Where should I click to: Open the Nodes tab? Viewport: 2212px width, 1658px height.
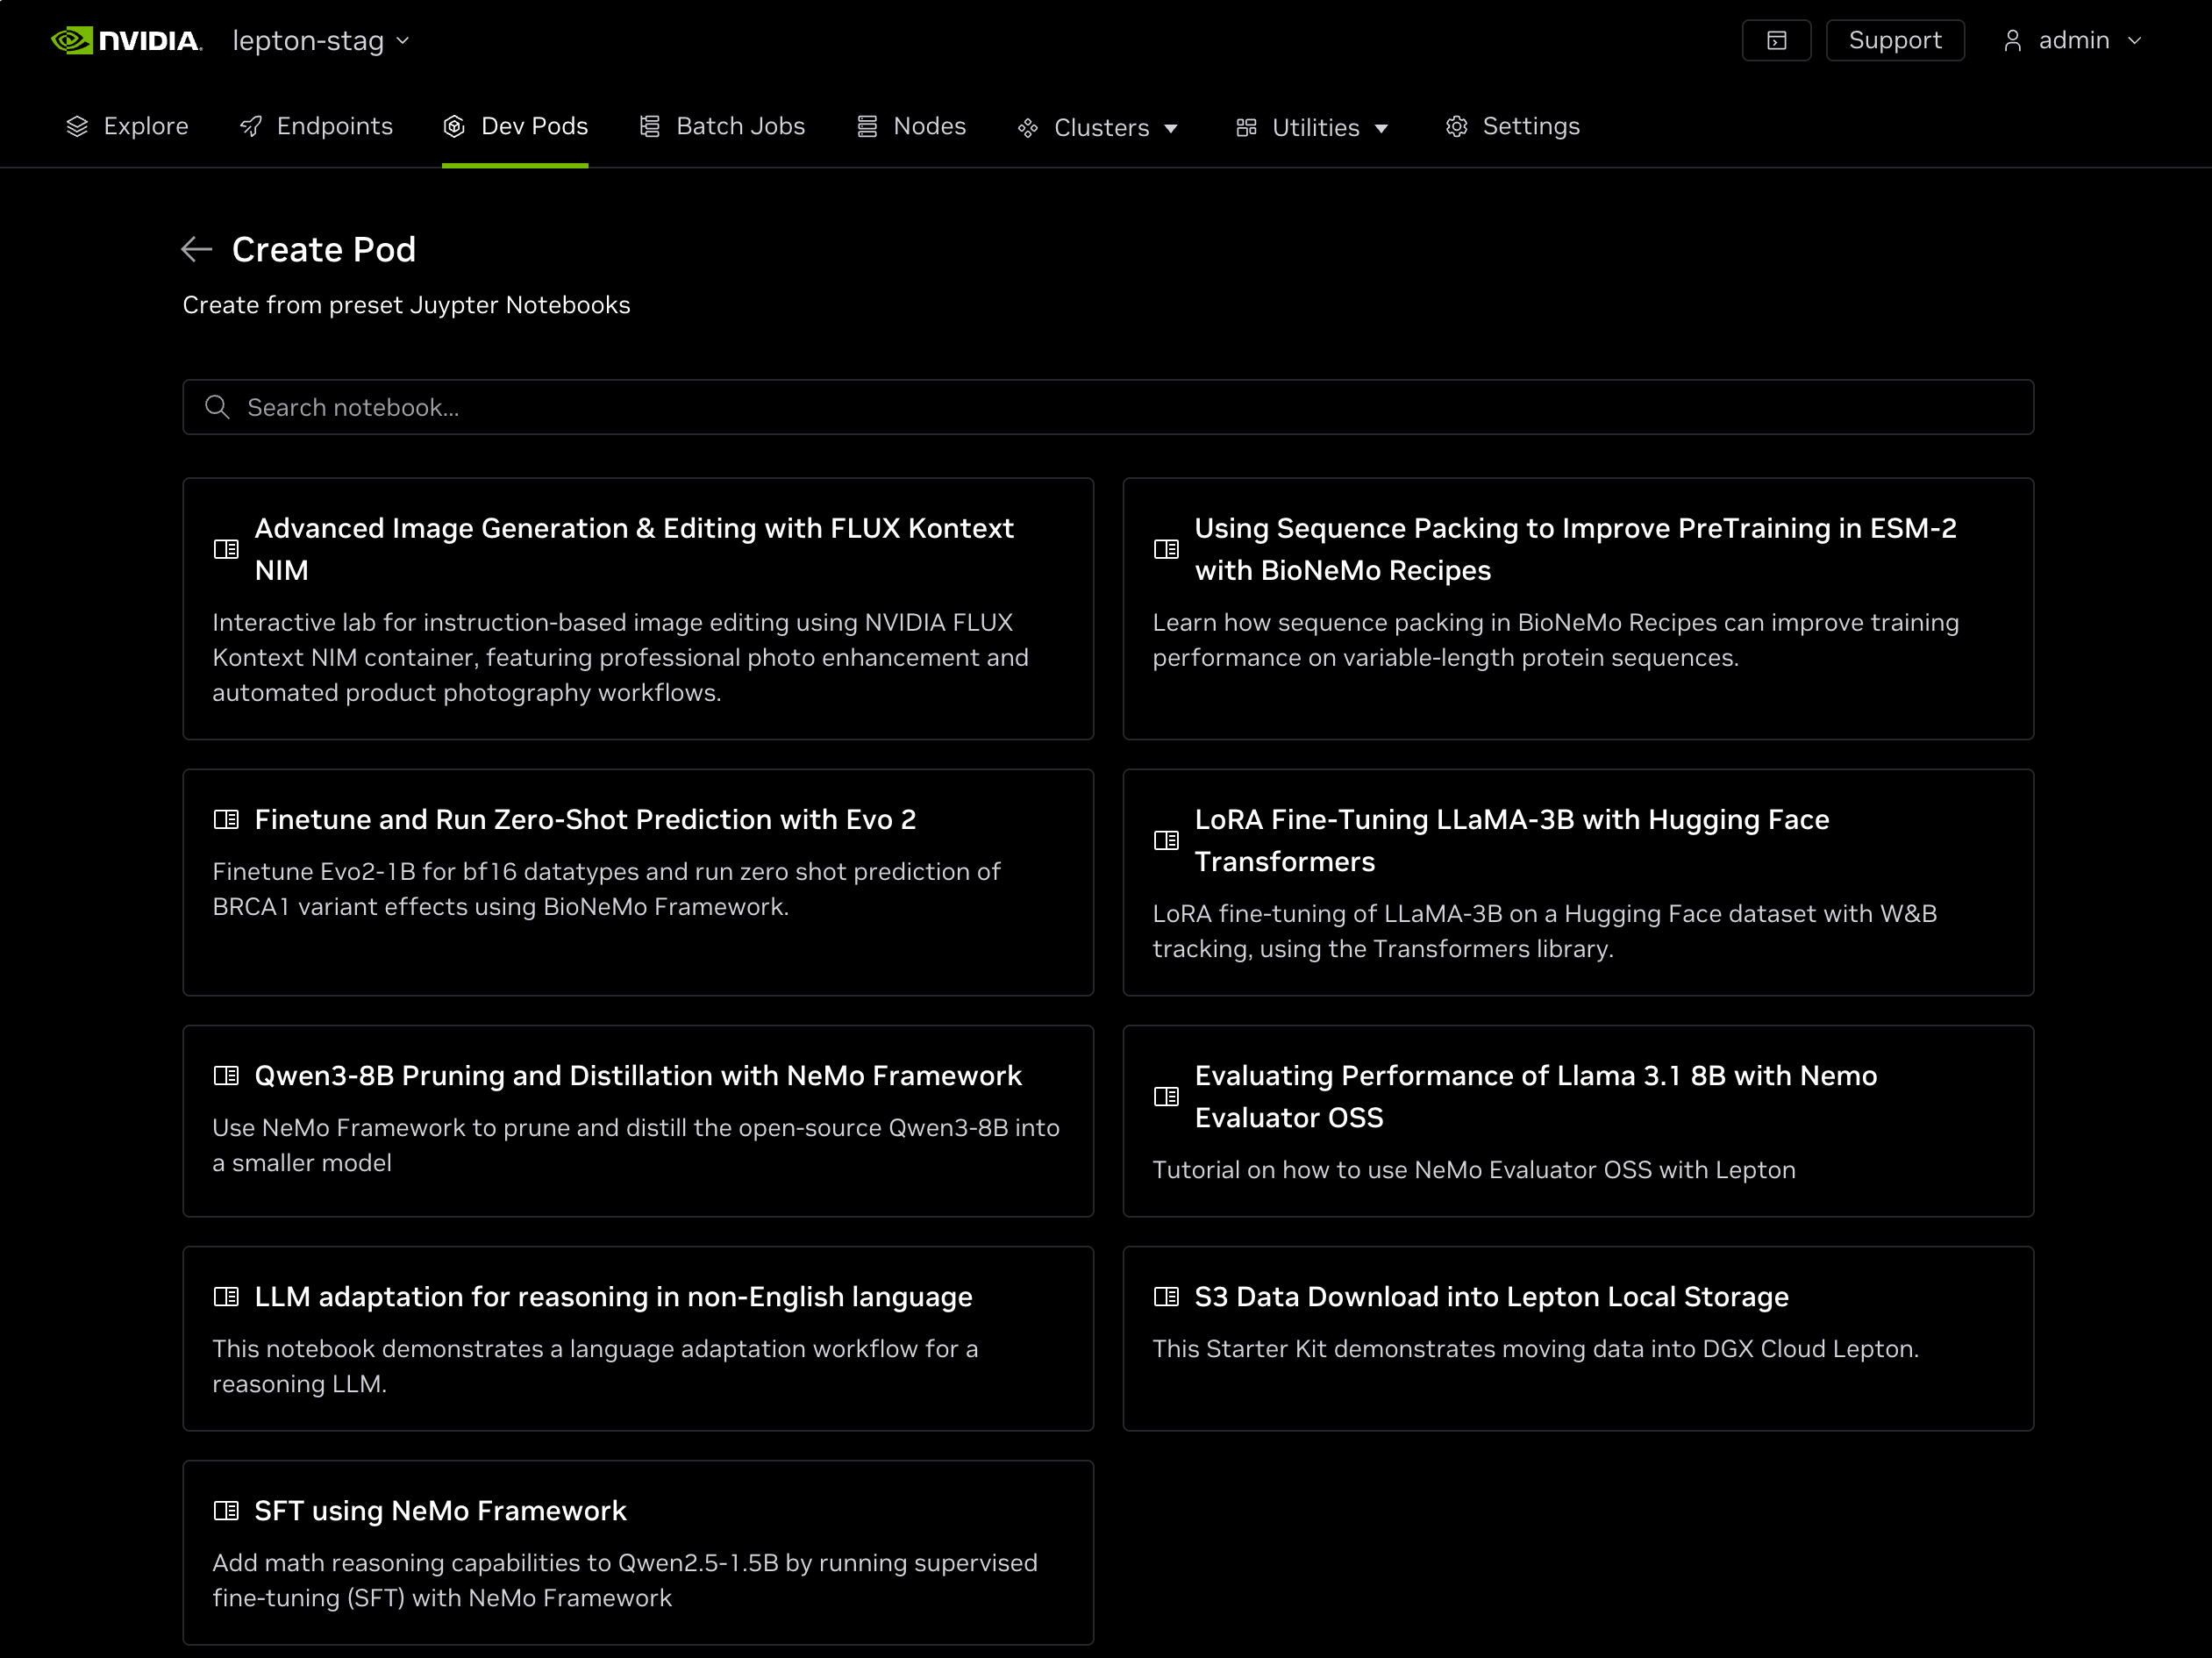pos(911,126)
